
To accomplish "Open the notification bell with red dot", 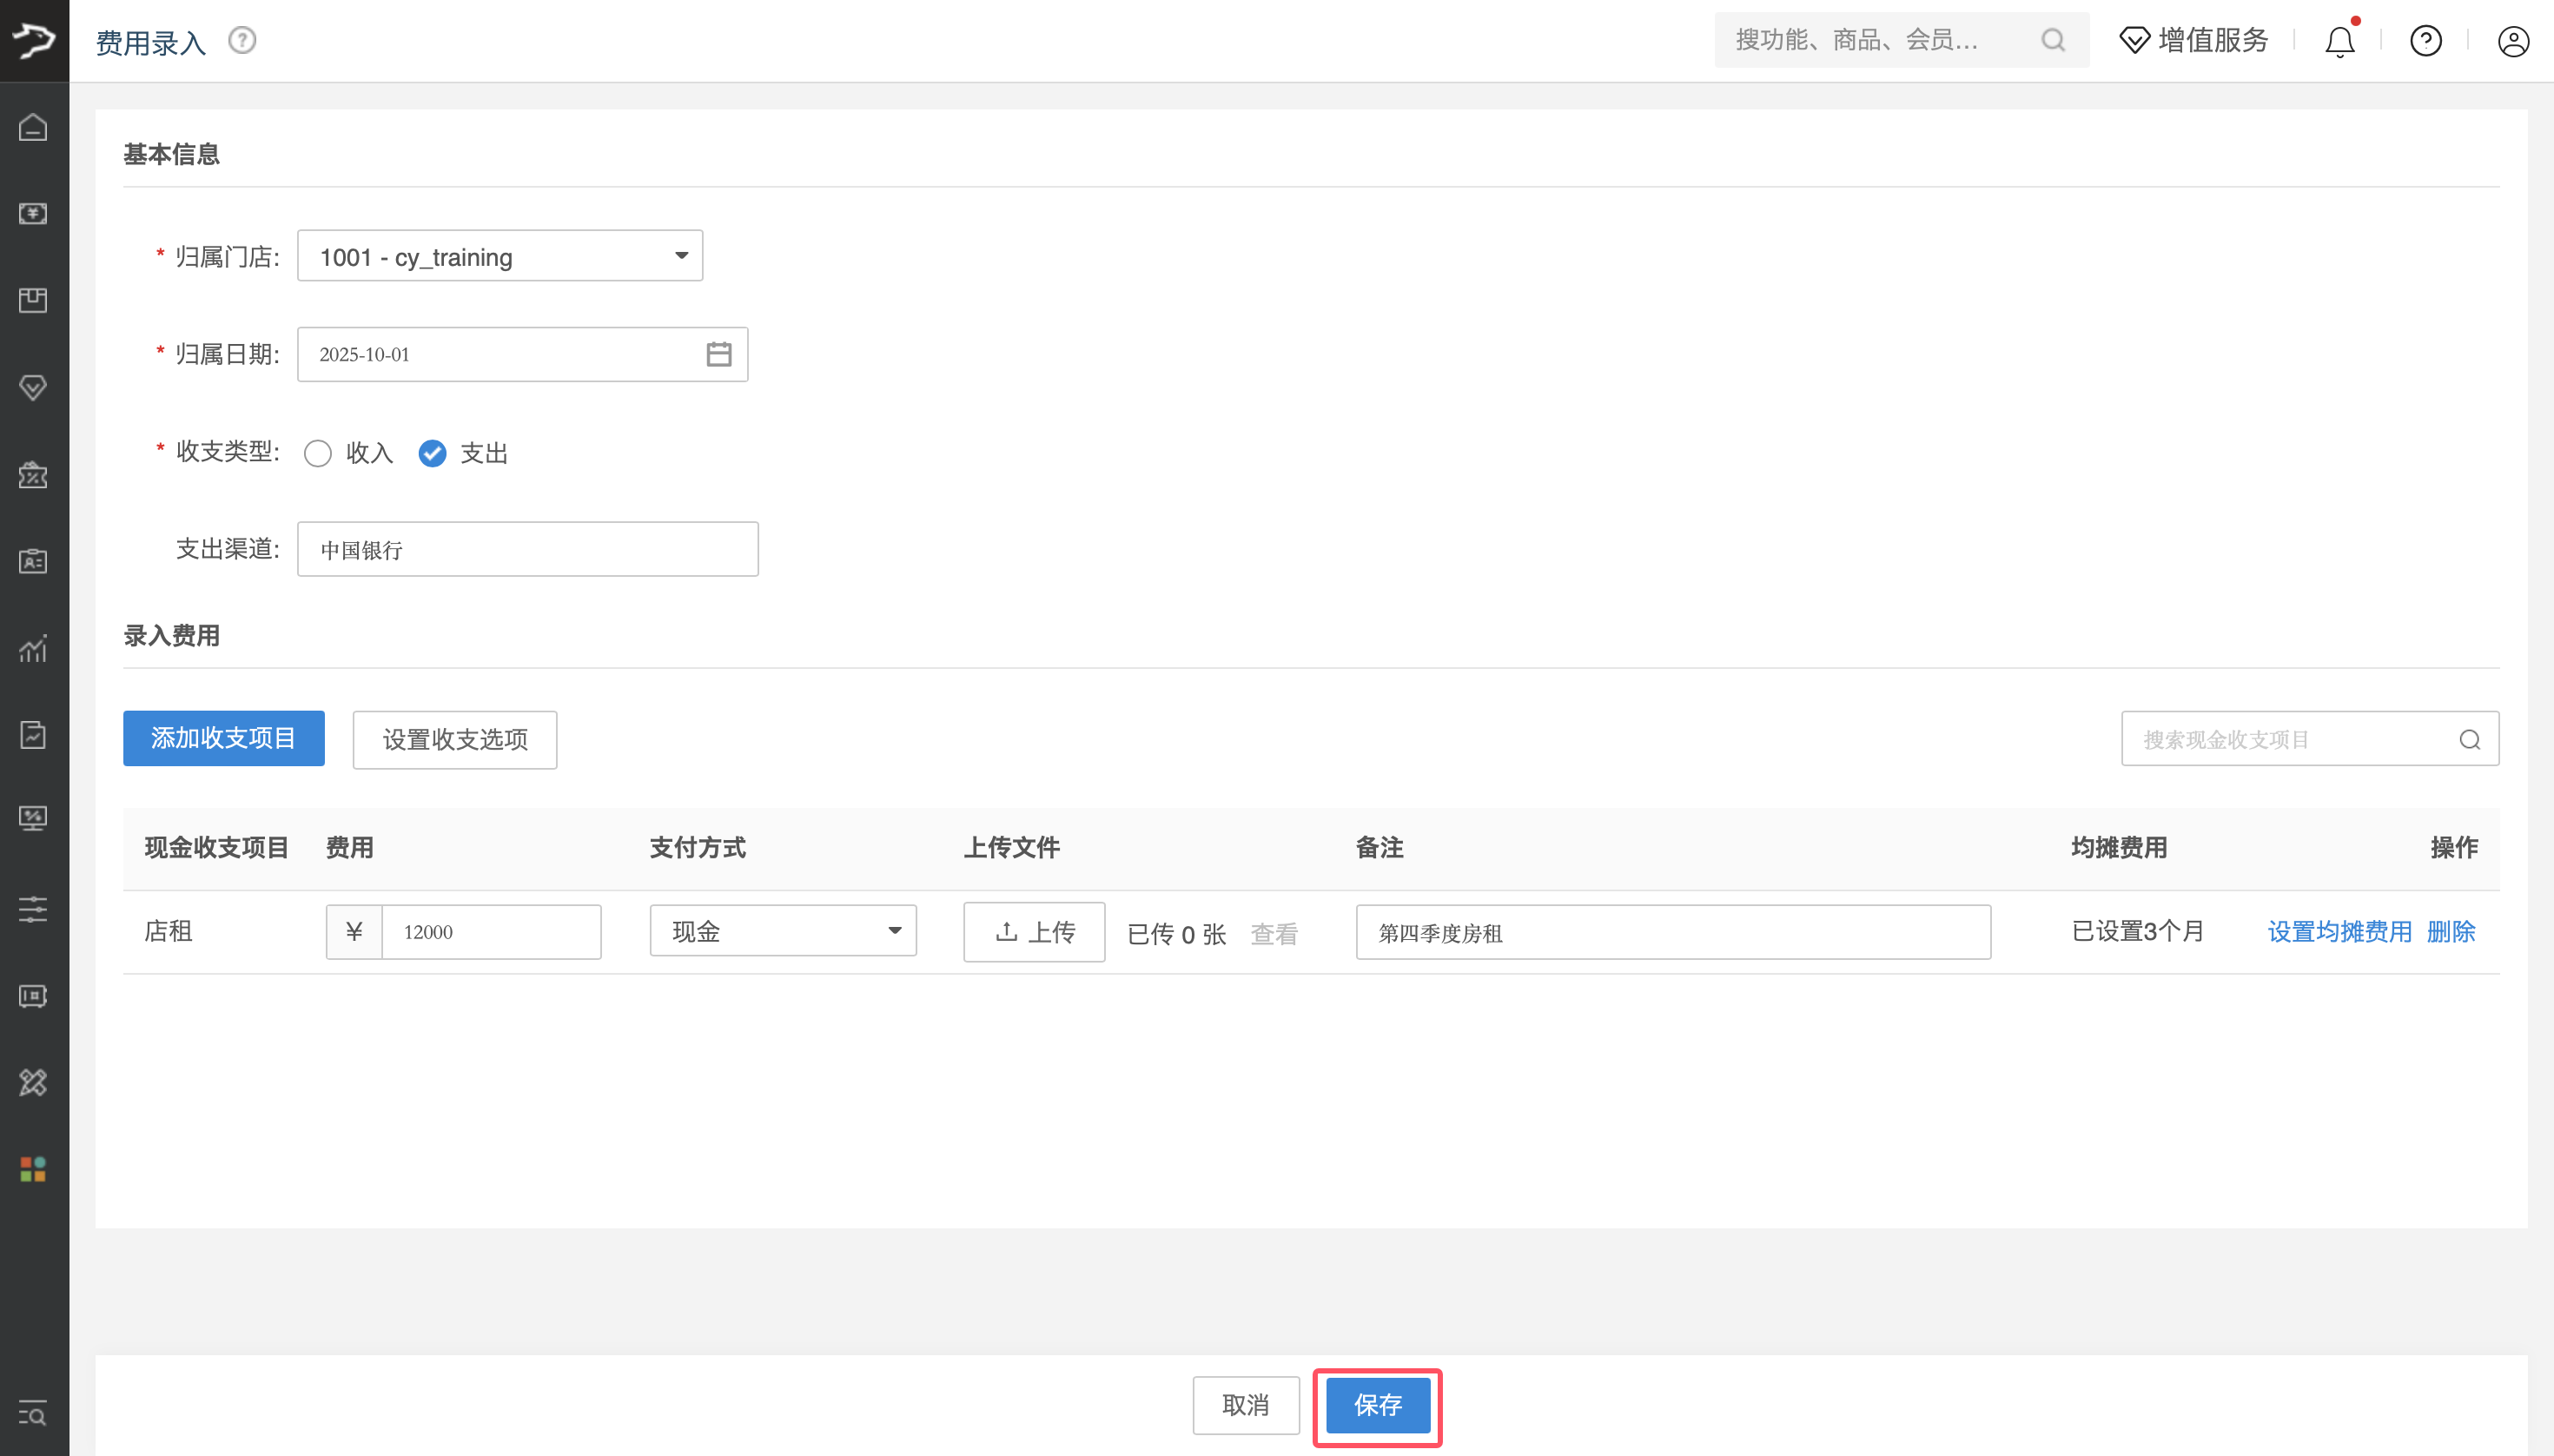I will tap(2338, 40).
